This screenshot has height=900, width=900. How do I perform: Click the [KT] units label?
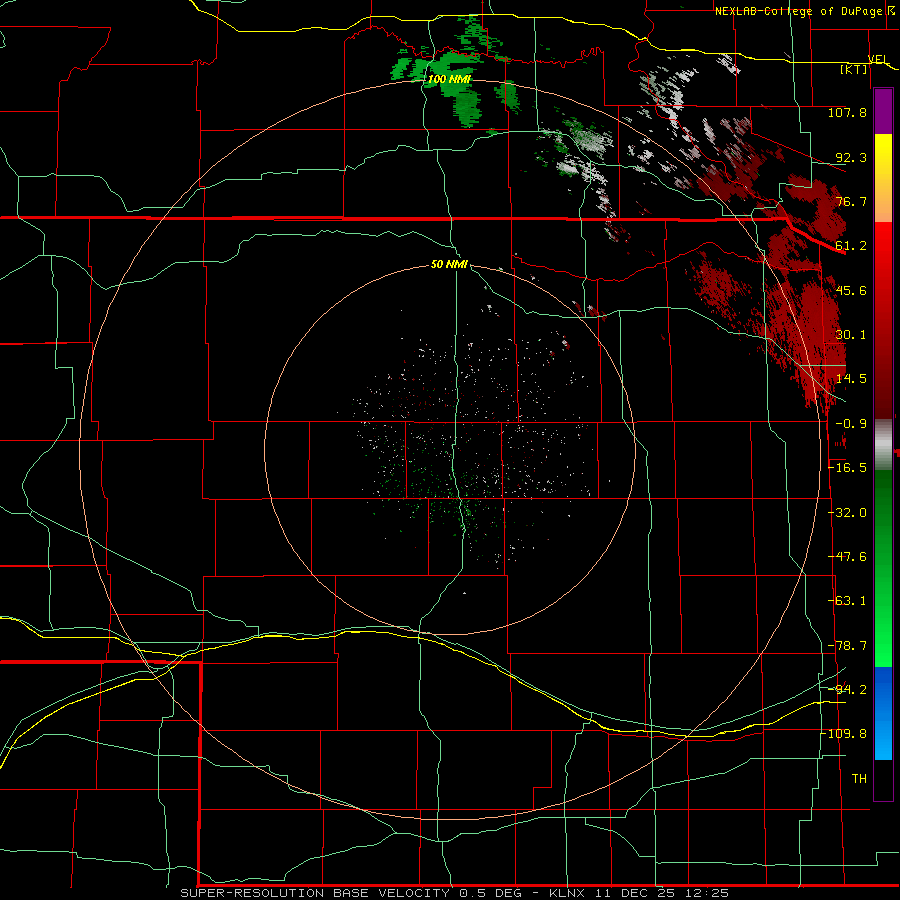(x=853, y=69)
